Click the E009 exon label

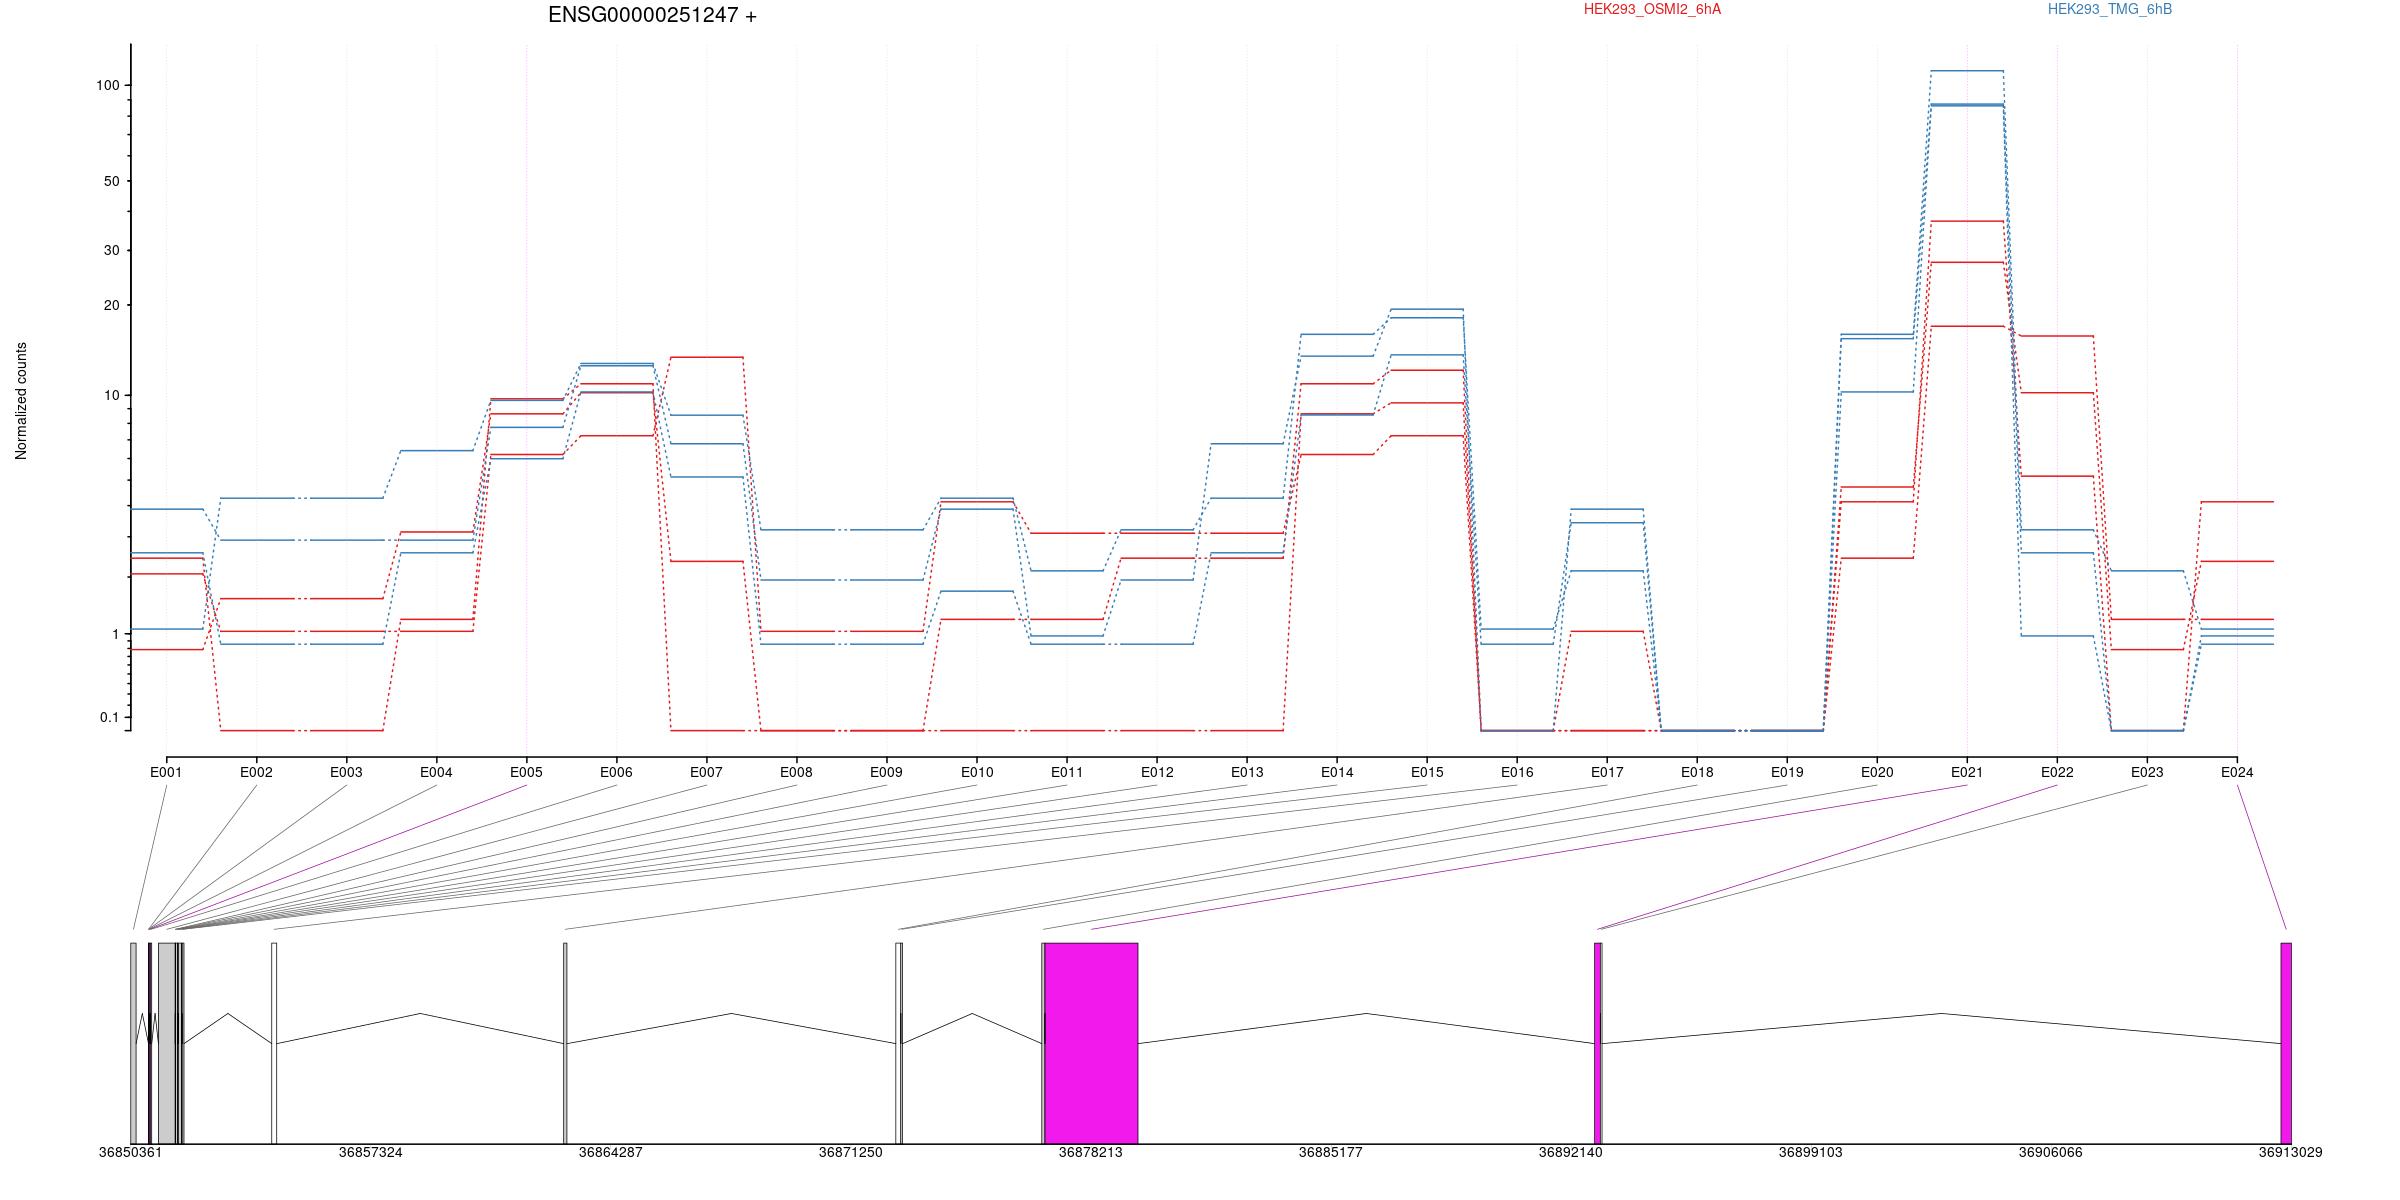886,772
